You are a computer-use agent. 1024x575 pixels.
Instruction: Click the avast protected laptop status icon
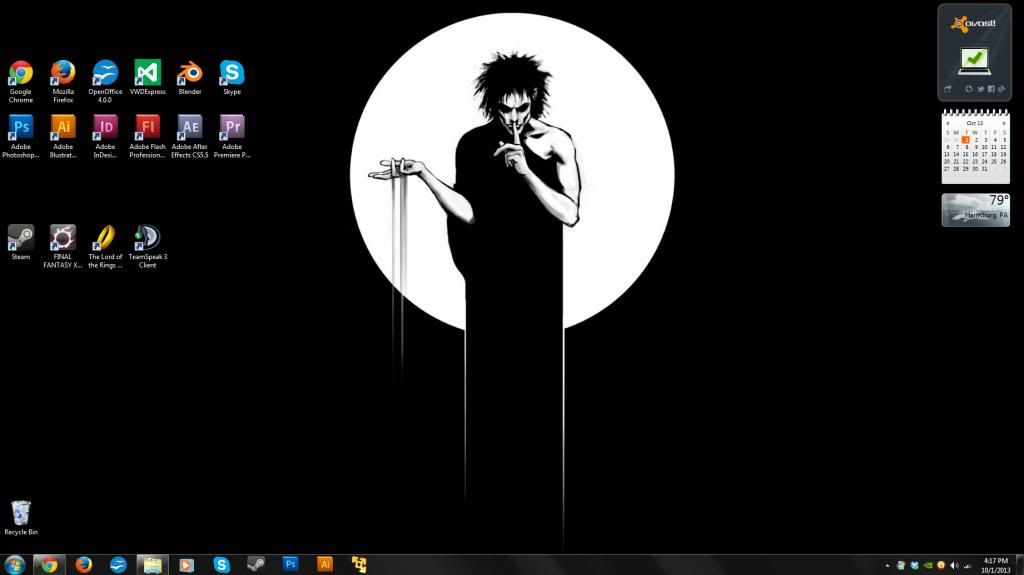(x=975, y=61)
